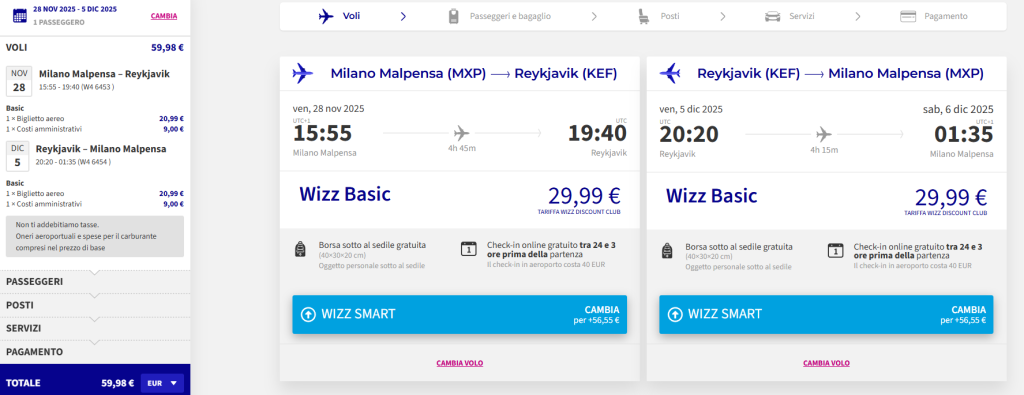Open the Pagamento step in progress bar
This screenshot has height=395, width=1024.
[x=933, y=16]
